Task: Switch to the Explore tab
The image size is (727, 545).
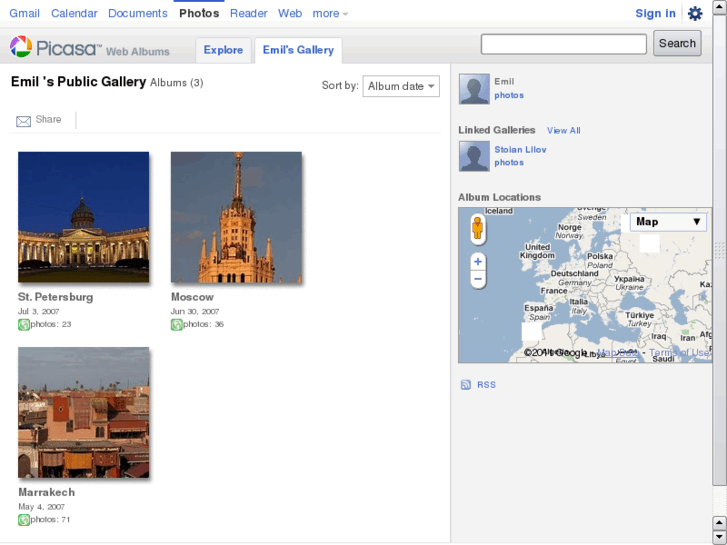Action: (x=223, y=50)
